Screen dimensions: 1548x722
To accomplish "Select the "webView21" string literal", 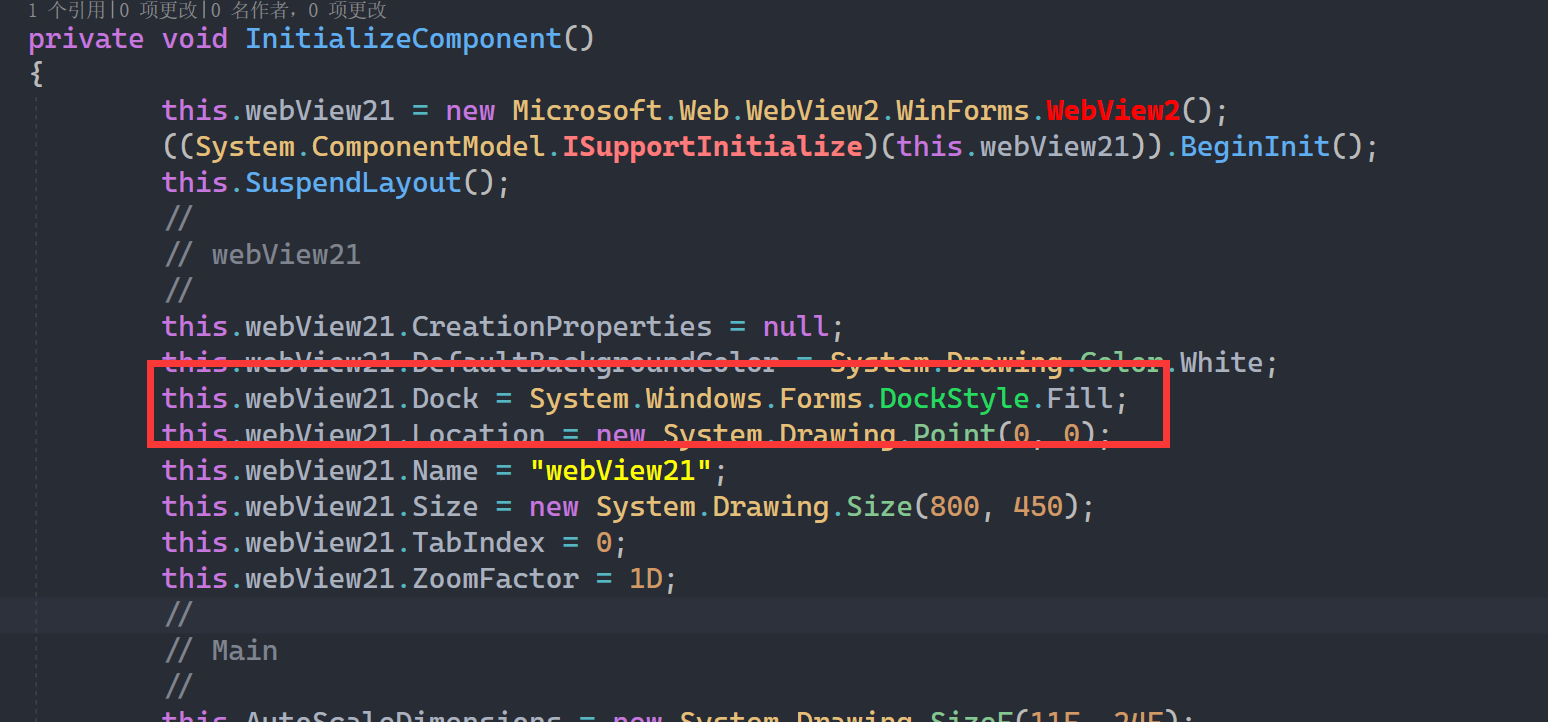I will pos(620,470).
